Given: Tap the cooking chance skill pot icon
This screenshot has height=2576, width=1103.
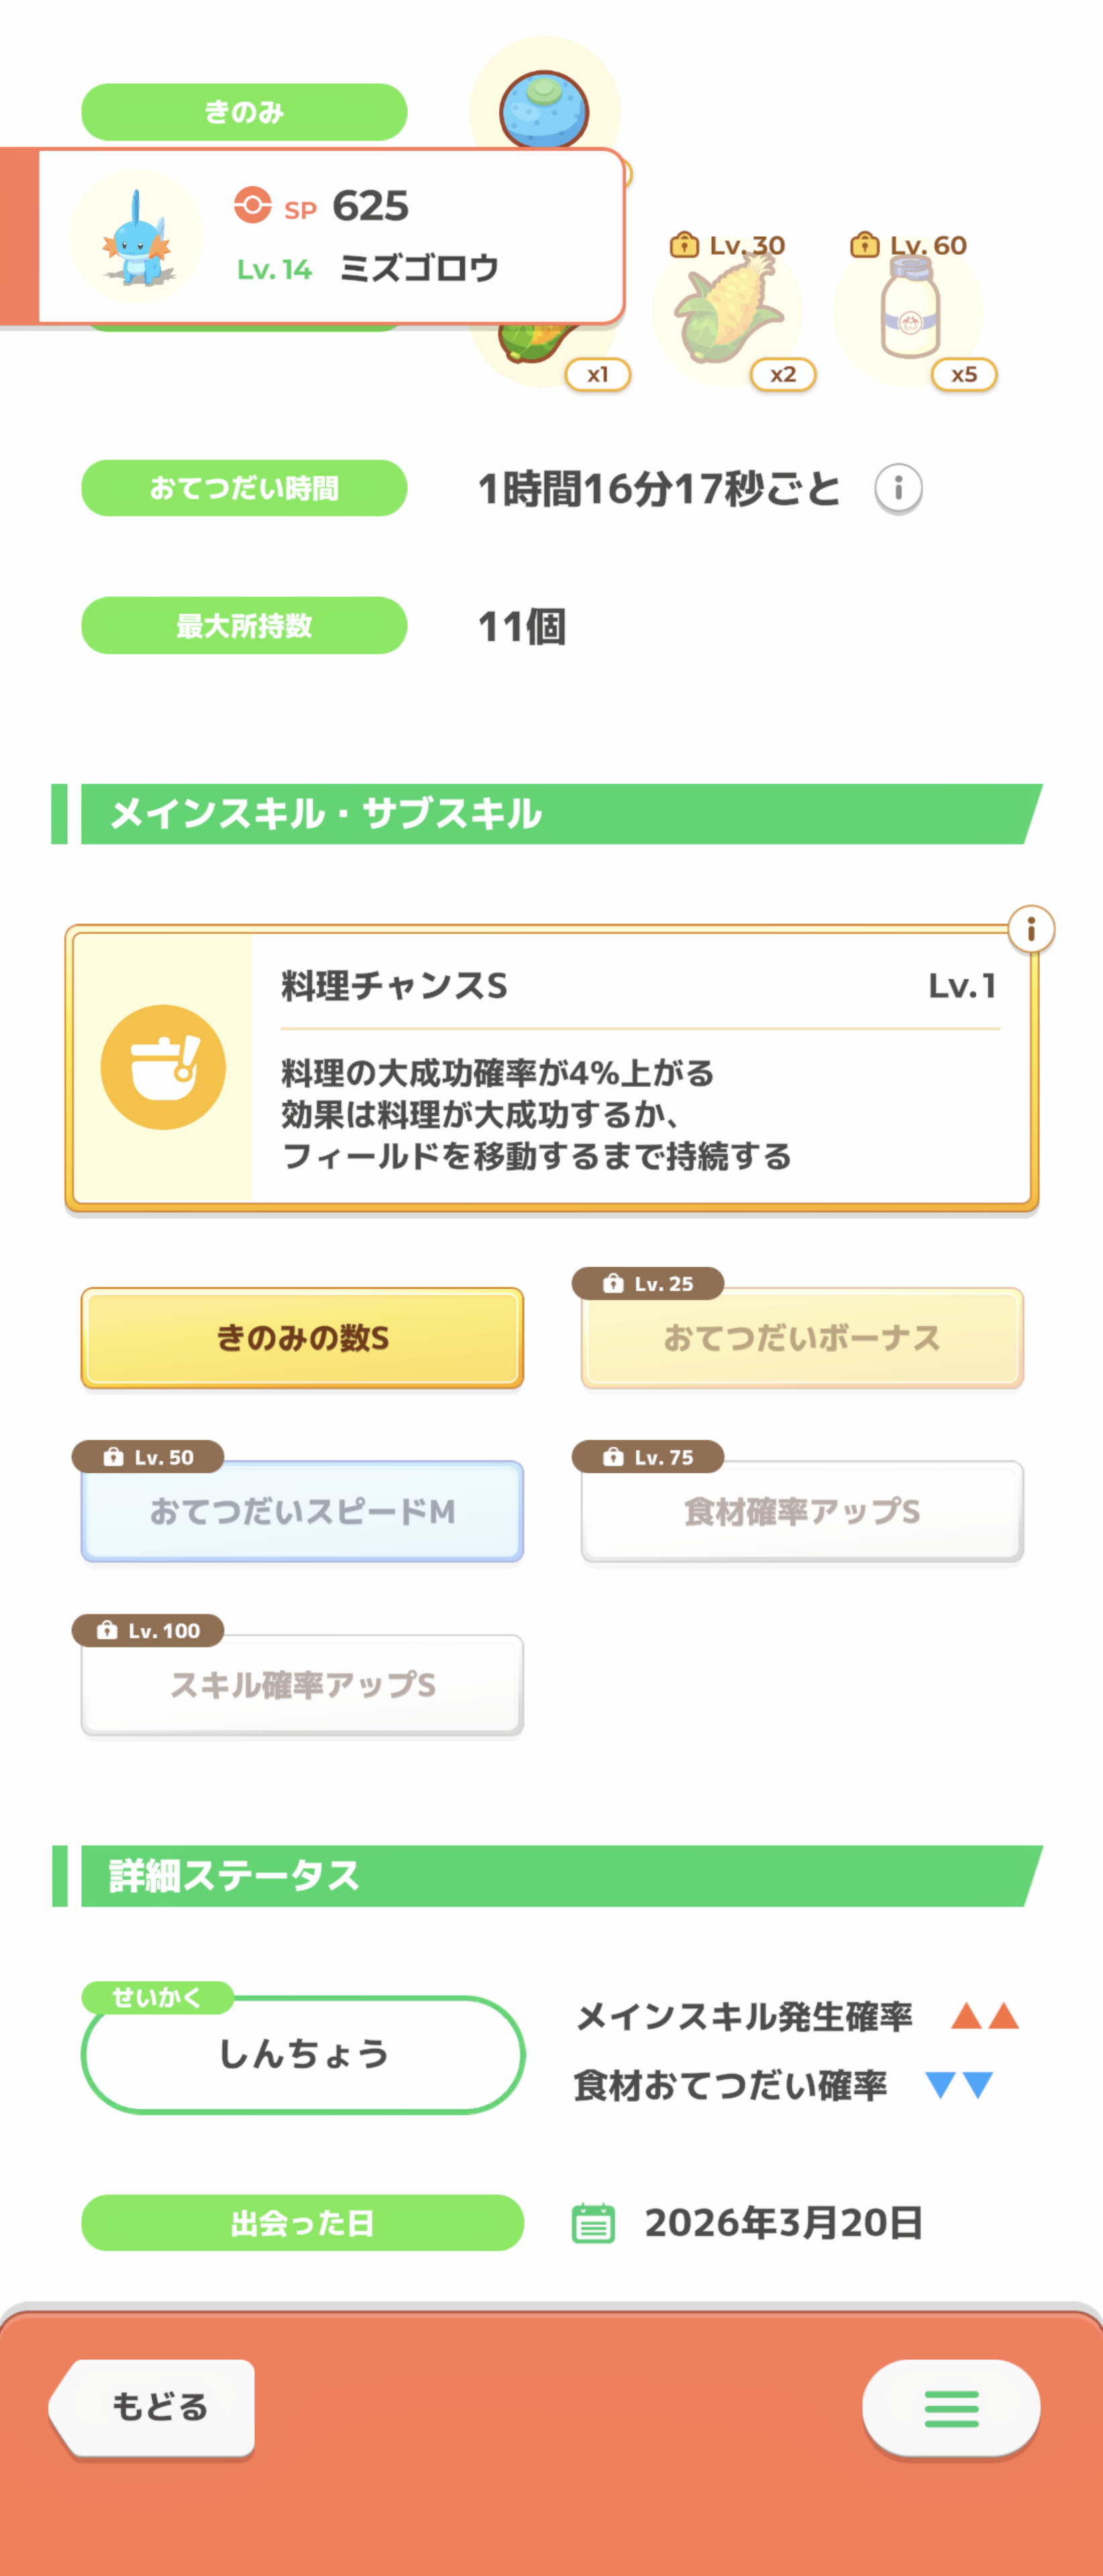Looking at the screenshot, I should (163, 1067).
